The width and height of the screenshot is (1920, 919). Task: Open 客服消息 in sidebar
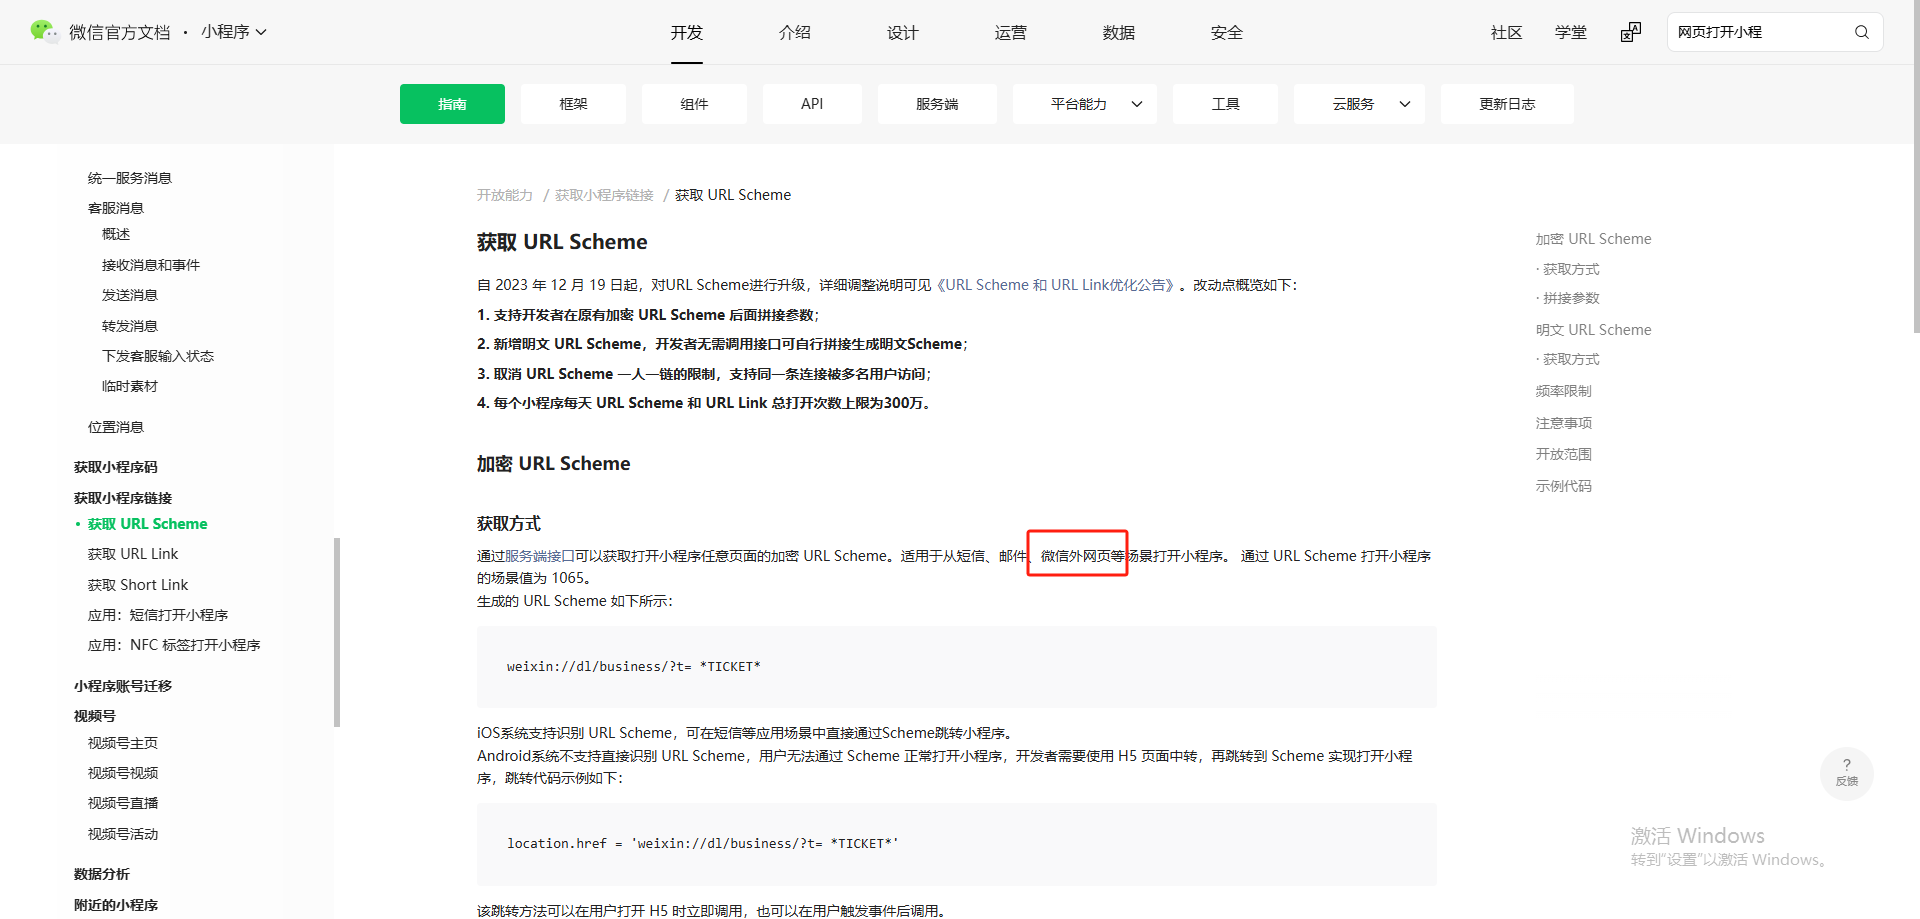click(116, 208)
